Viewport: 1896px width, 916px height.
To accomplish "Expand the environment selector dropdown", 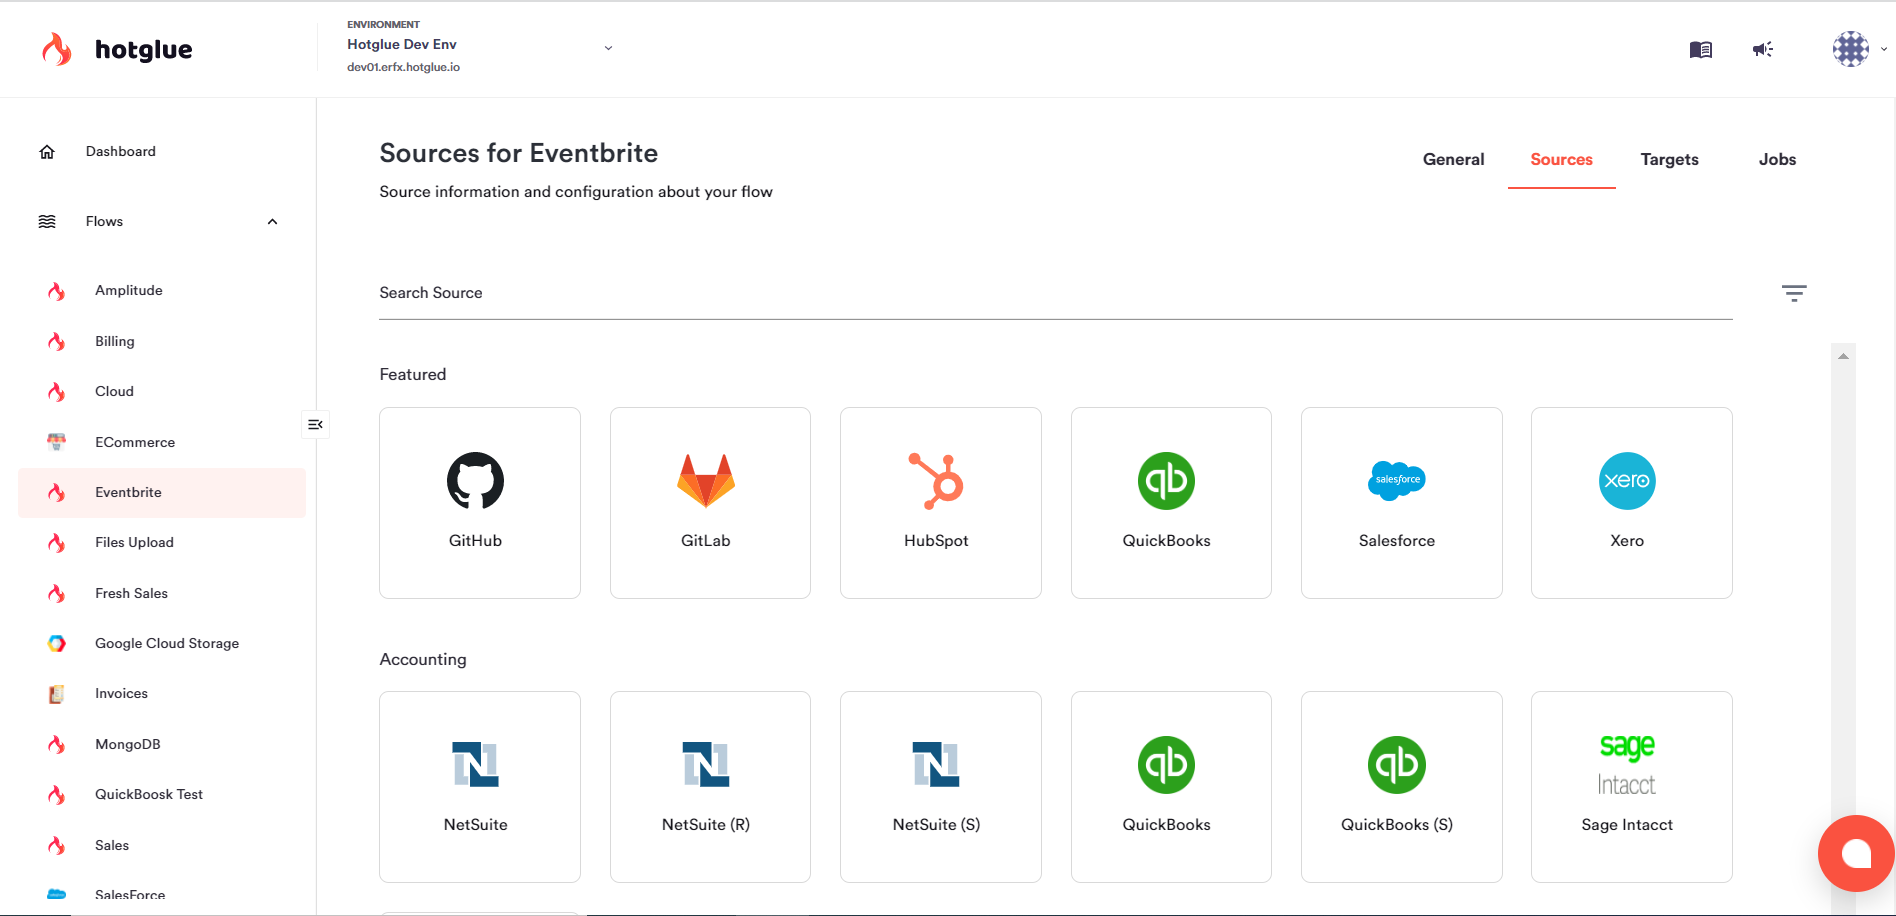I will pyautogui.click(x=608, y=48).
